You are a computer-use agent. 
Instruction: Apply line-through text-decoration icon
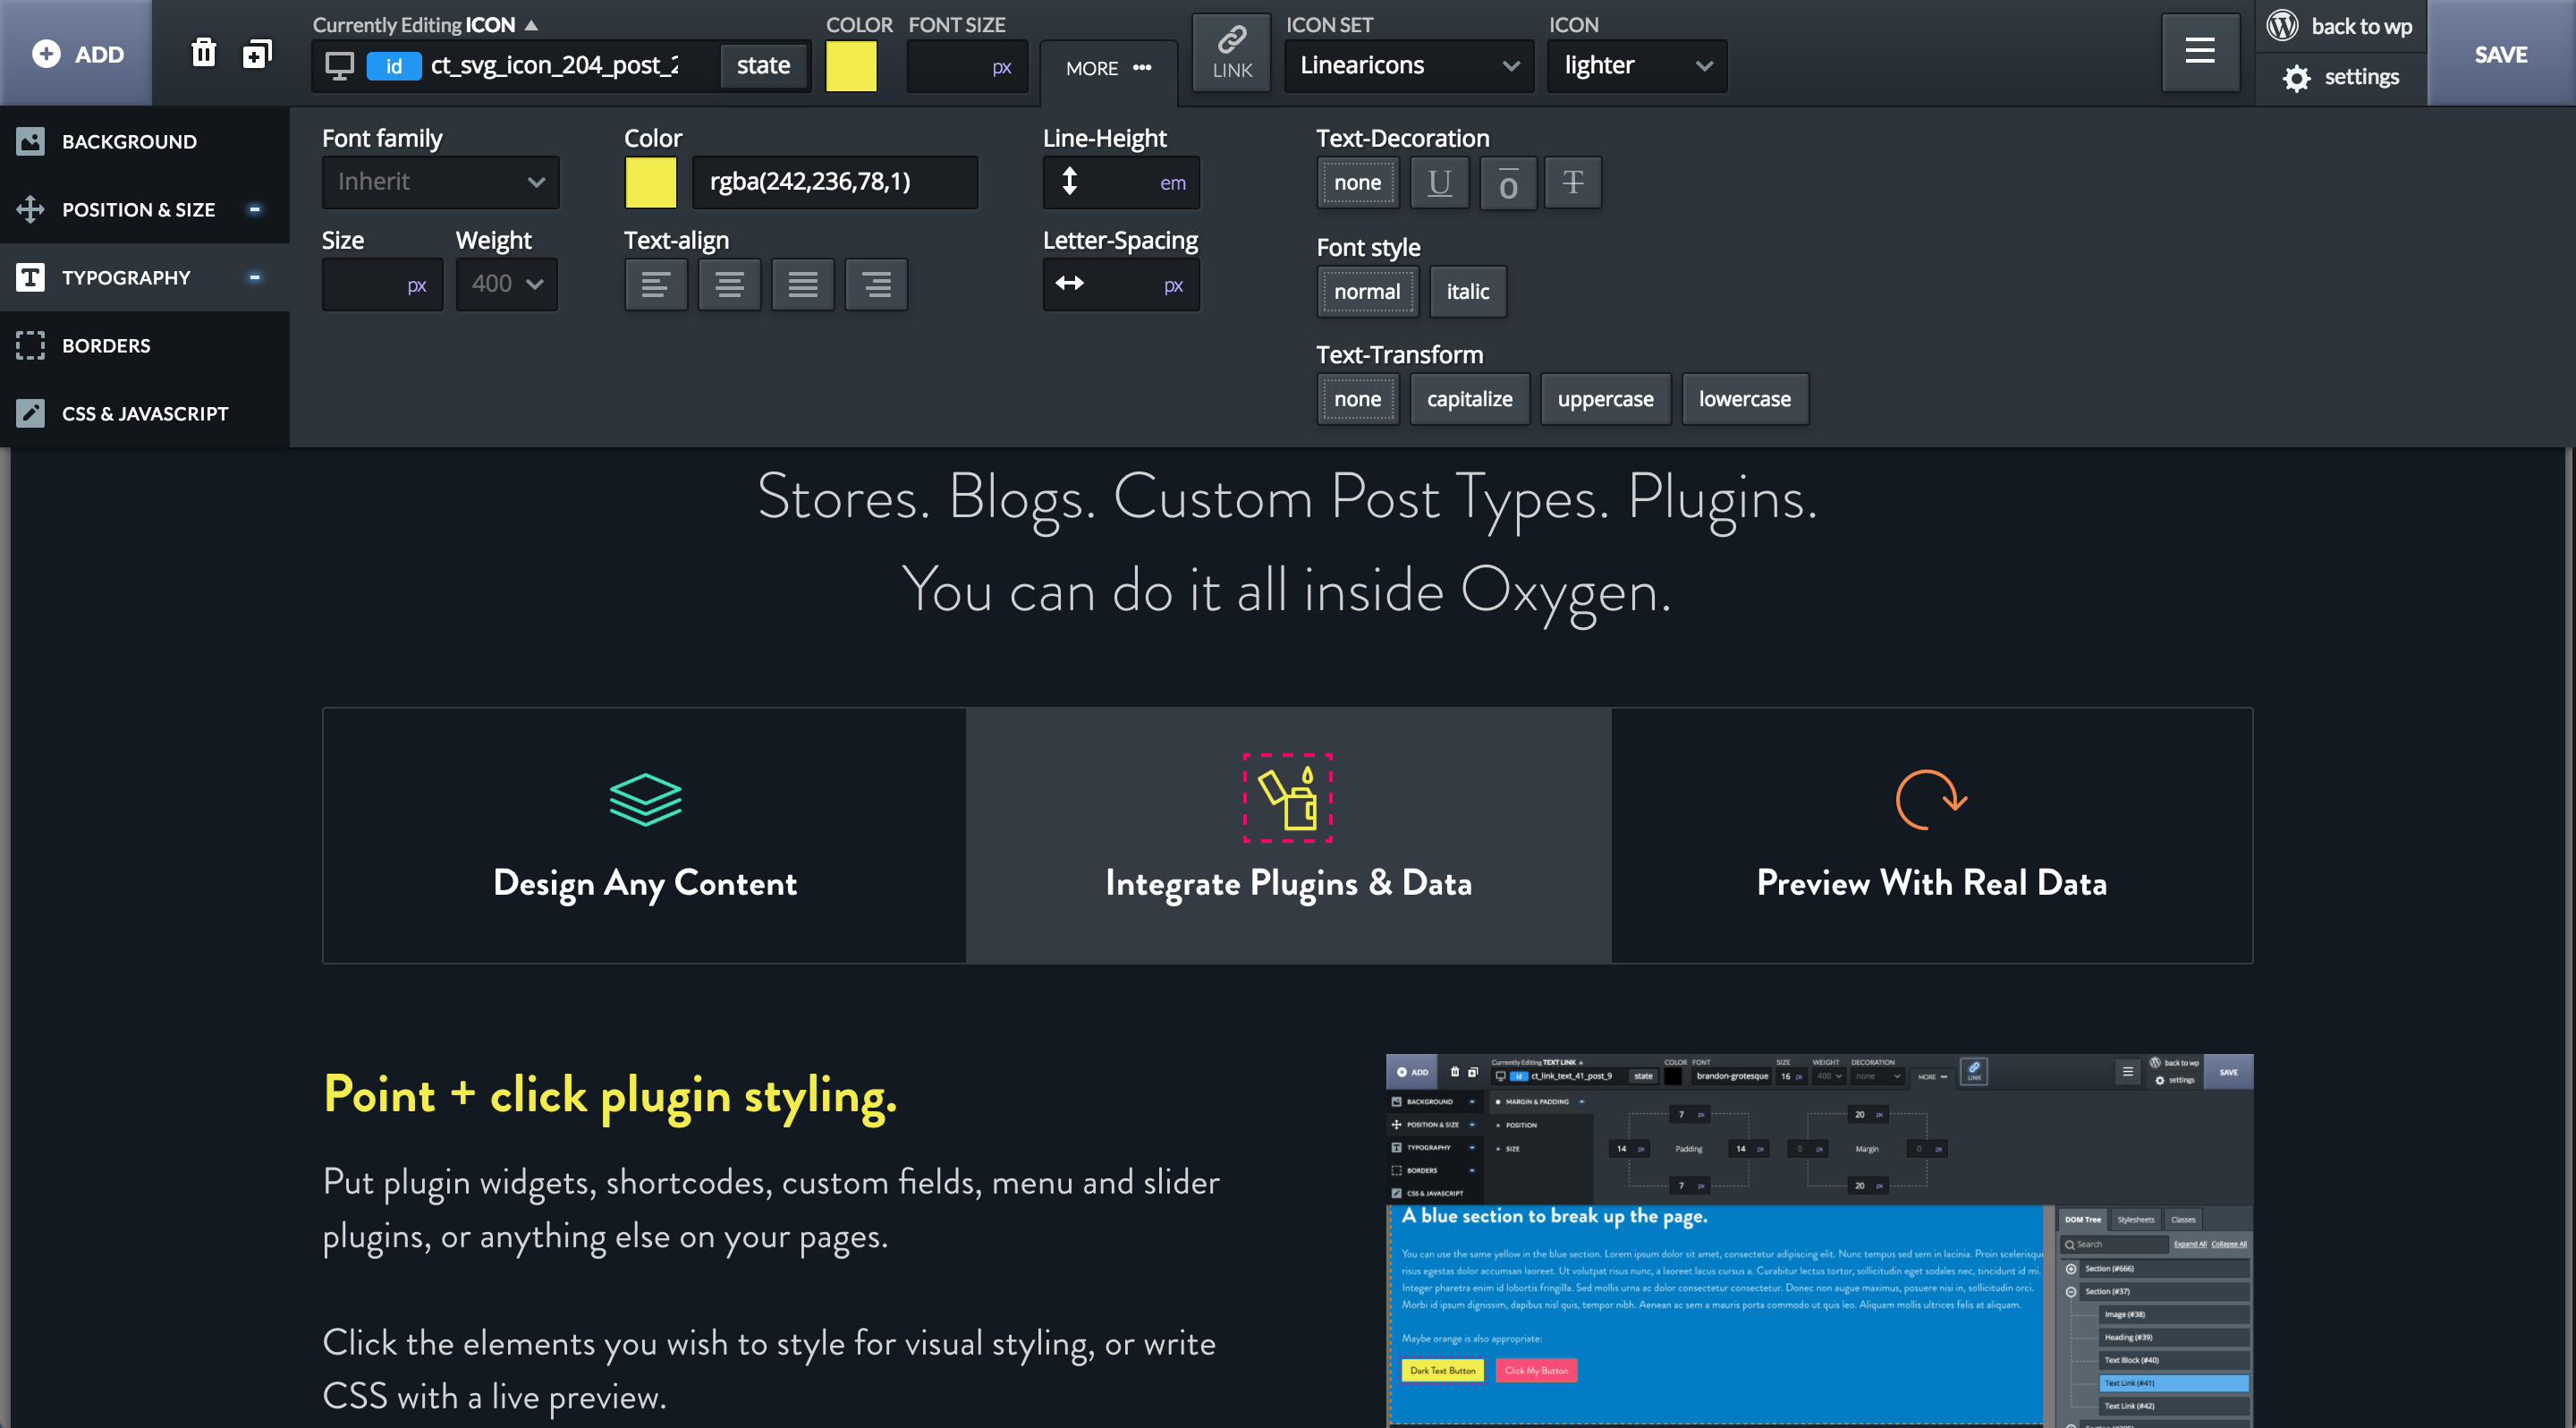click(1572, 182)
